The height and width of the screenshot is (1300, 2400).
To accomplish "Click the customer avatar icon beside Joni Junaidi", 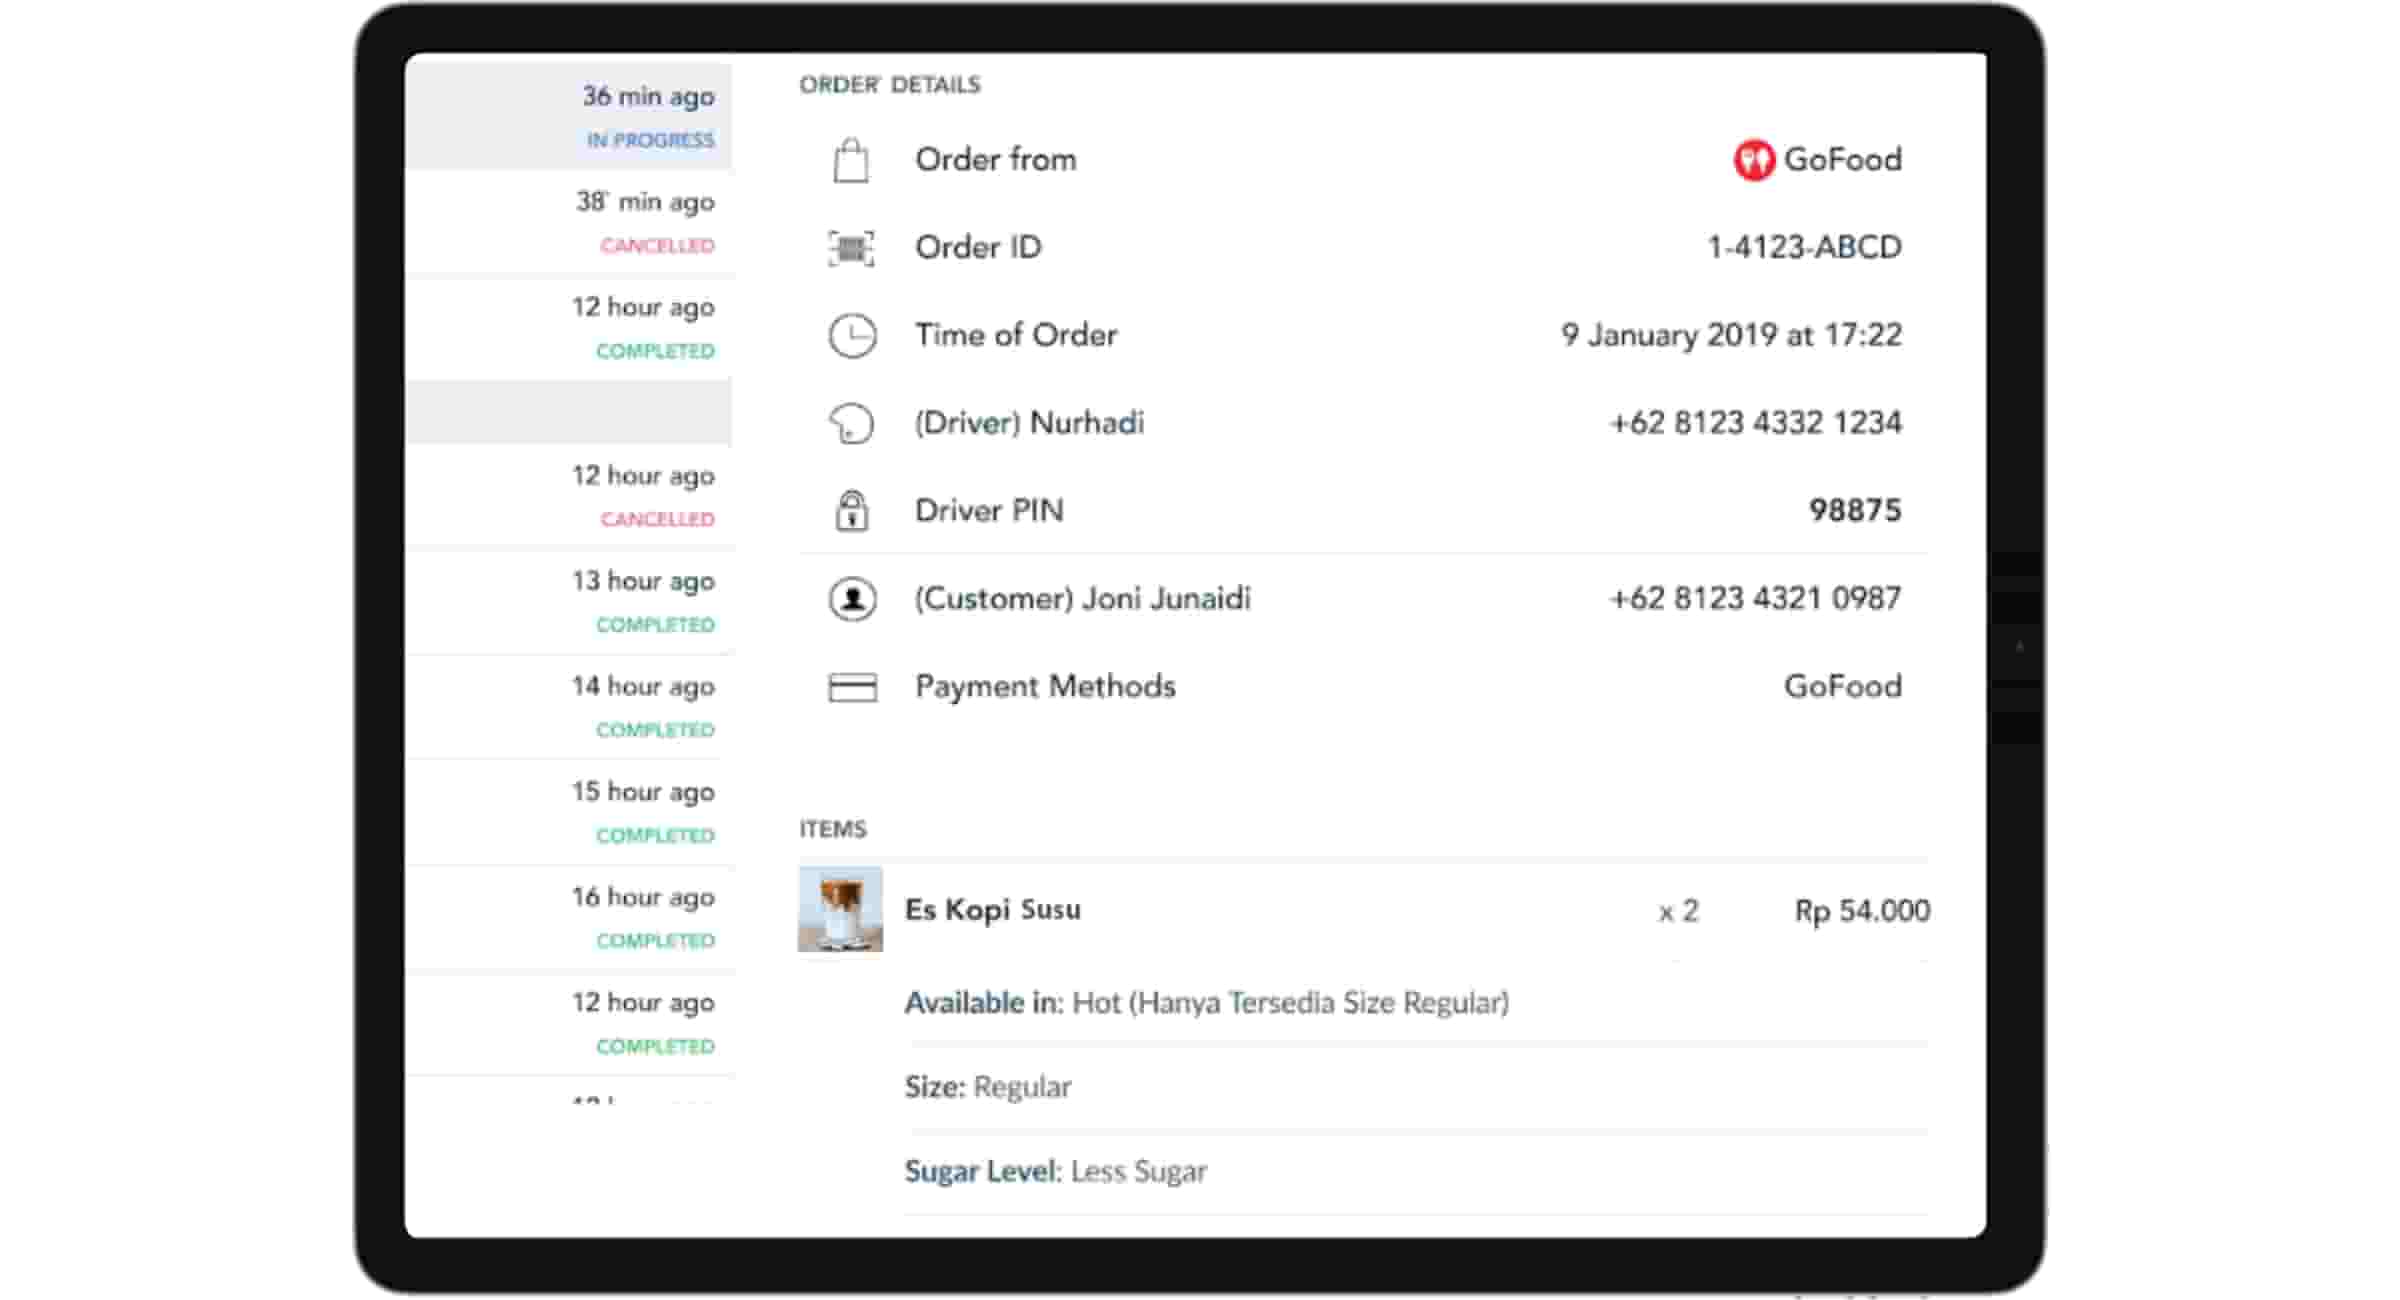I will (x=852, y=599).
